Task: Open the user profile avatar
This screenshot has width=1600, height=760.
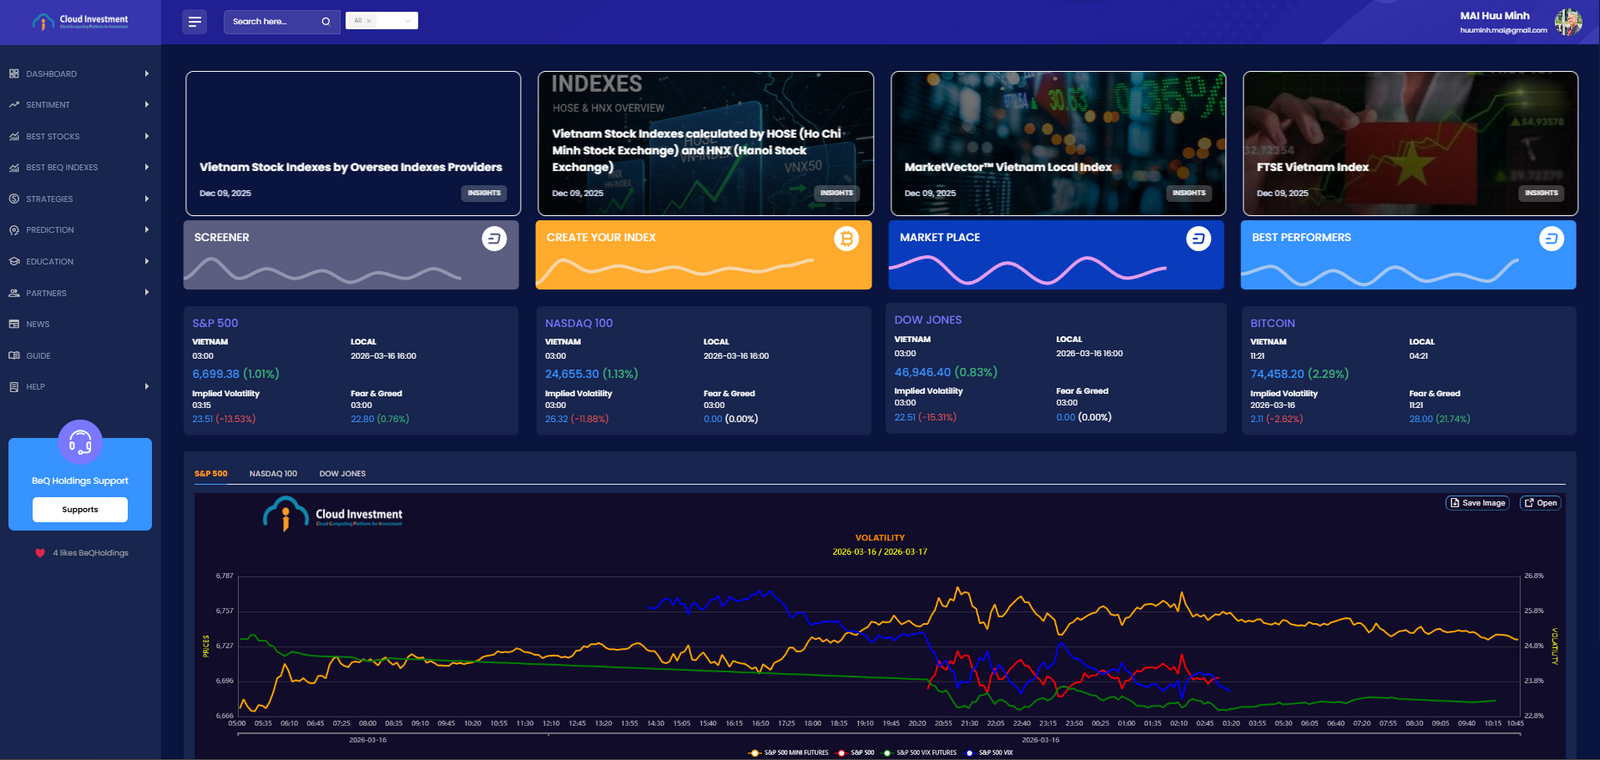Action: click(1567, 22)
